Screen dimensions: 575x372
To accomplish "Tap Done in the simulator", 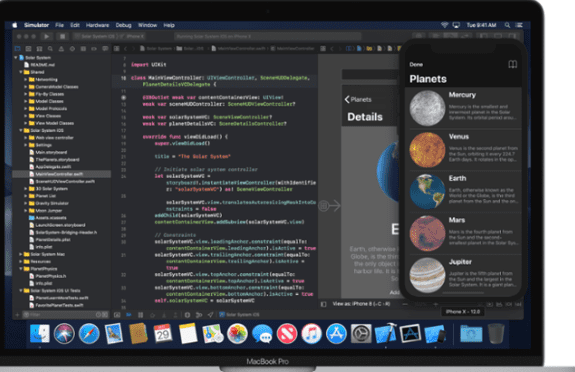I will click(416, 65).
